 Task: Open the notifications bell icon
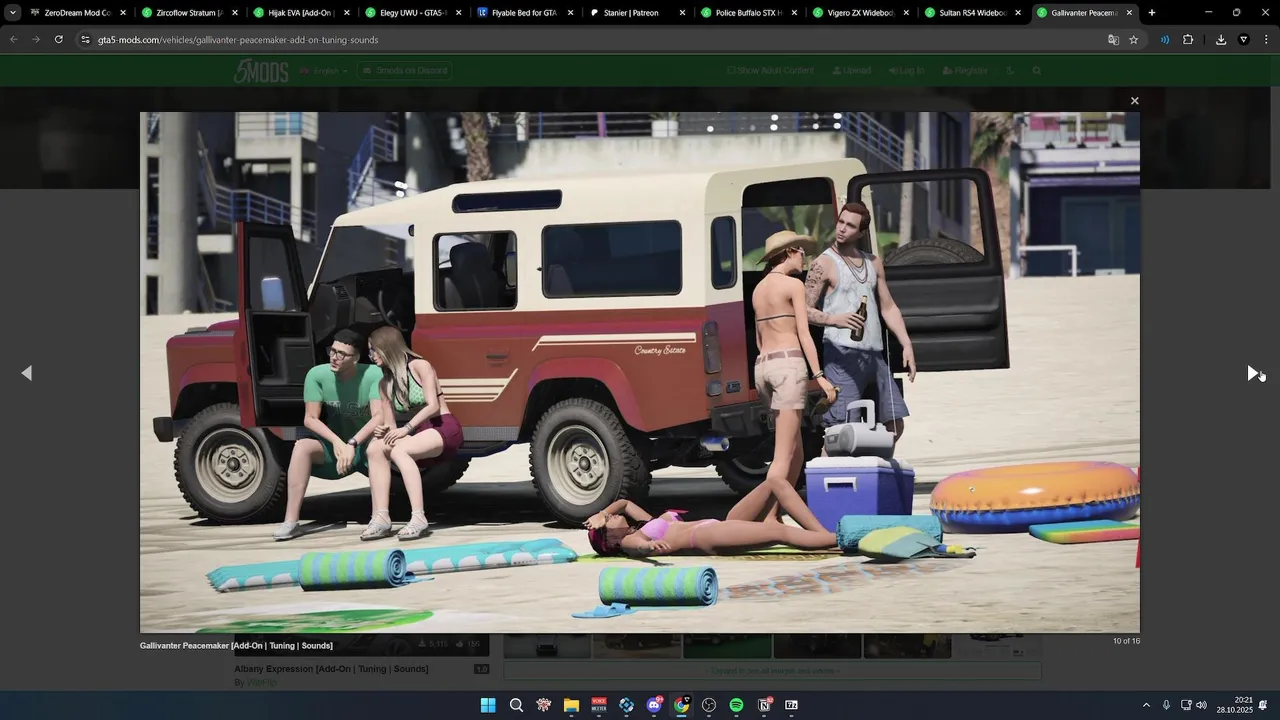1264,705
